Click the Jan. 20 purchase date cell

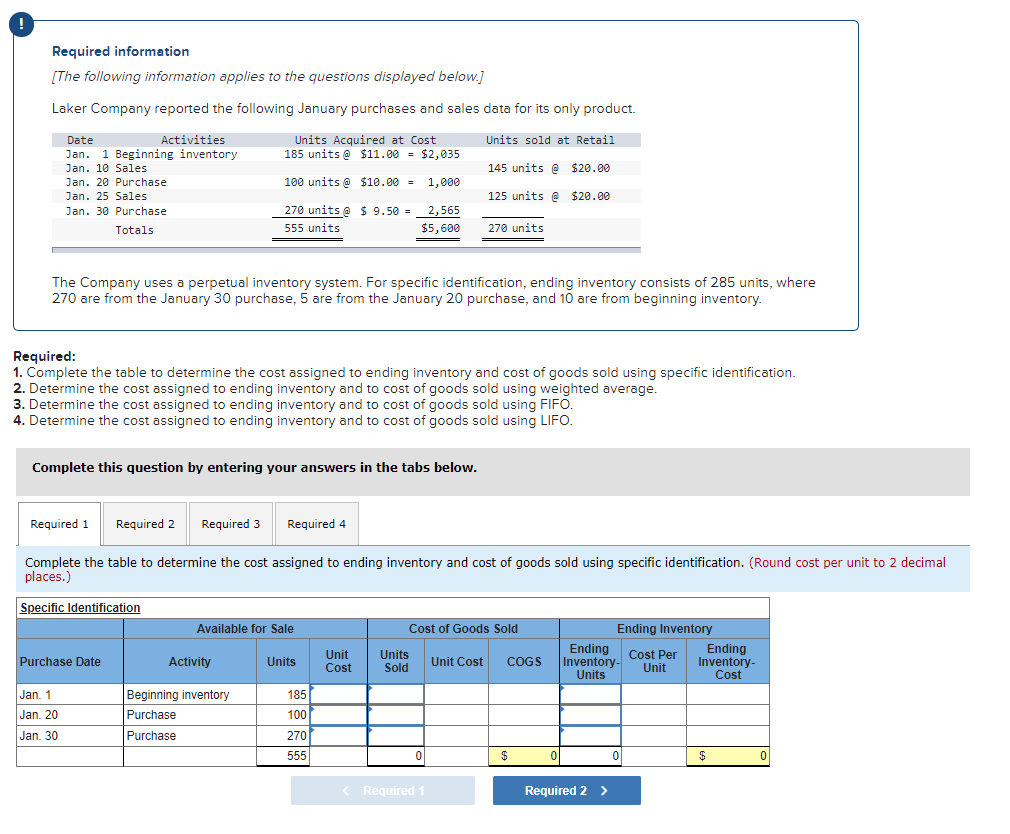pos(70,715)
